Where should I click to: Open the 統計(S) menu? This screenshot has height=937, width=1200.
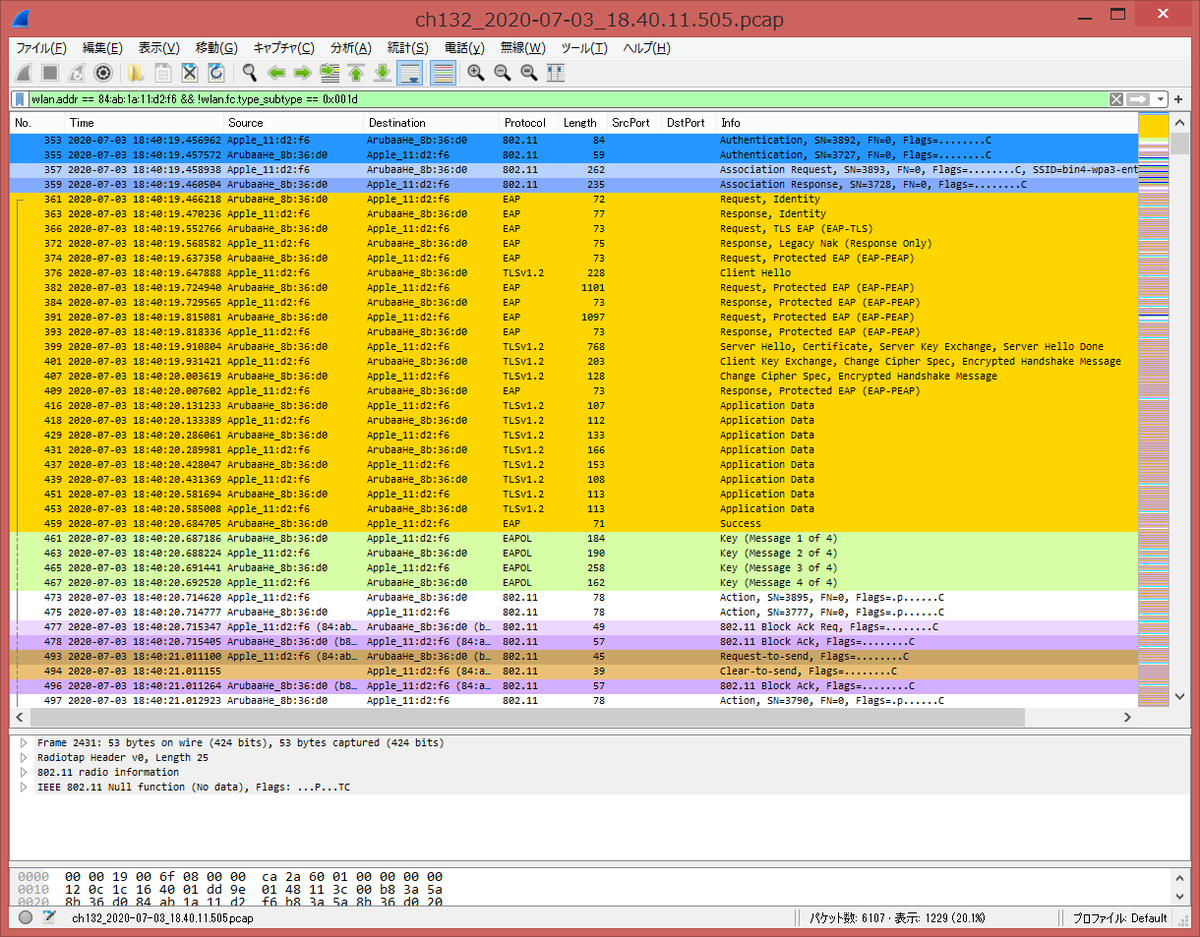click(x=407, y=48)
